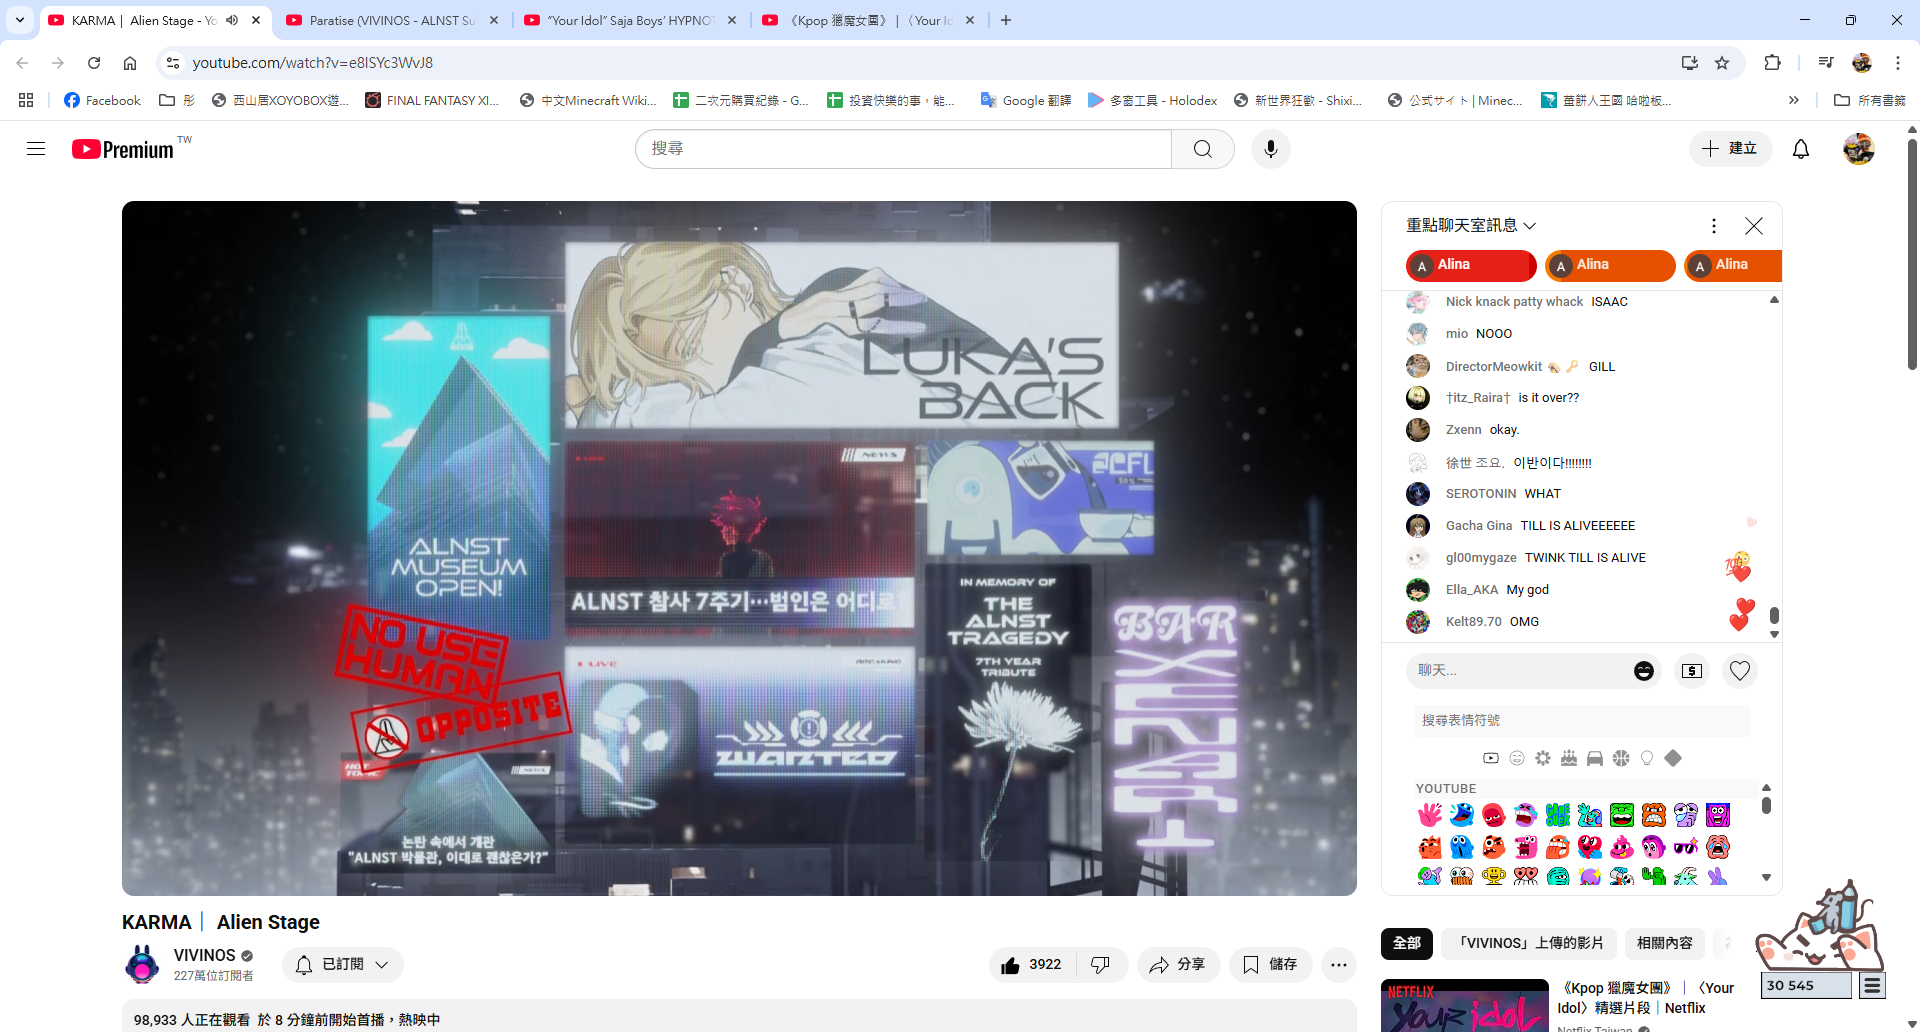Image resolution: width=1920 pixels, height=1032 pixels.
Task: Expand the 重點聊天室訊息 chat mode dropdown
Action: pos(1471,226)
